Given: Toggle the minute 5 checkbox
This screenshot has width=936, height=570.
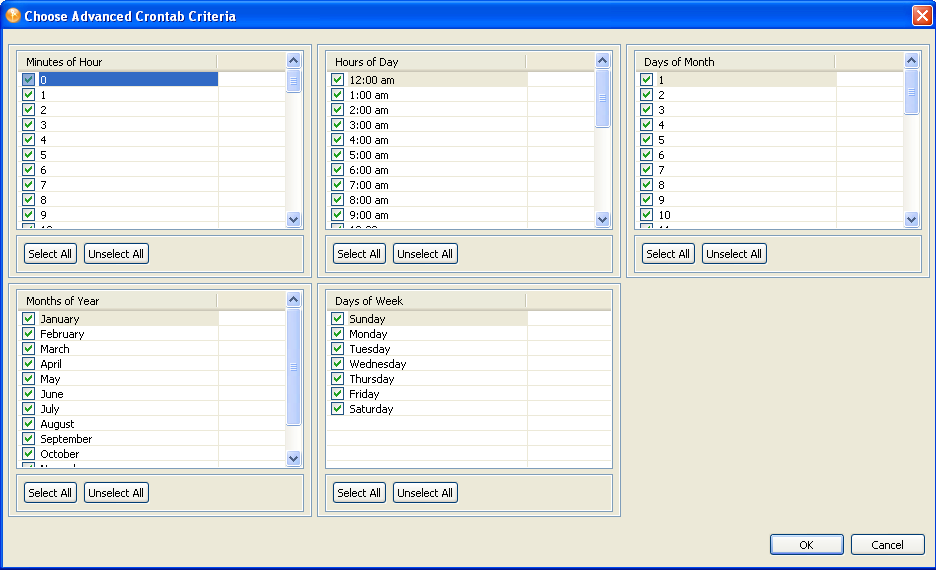Looking at the screenshot, I should click(x=28, y=155).
